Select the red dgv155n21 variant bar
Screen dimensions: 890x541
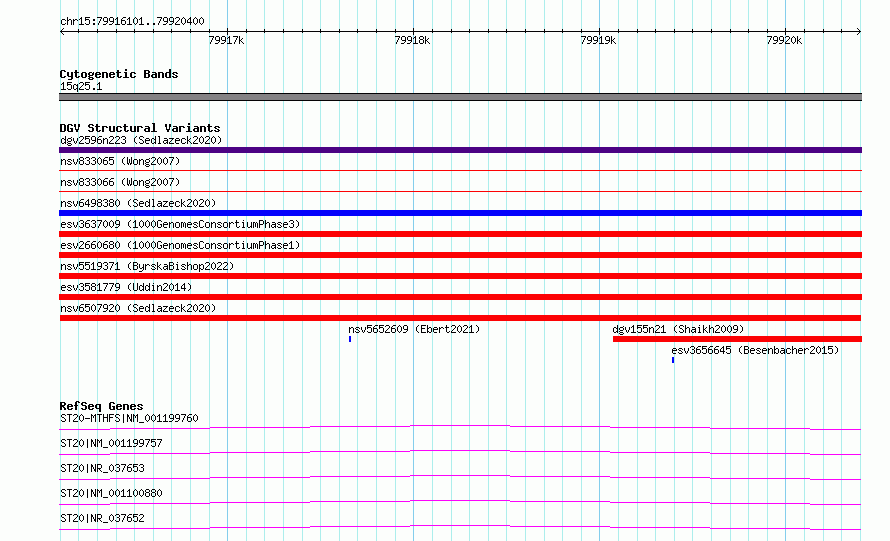[x=737, y=339]
